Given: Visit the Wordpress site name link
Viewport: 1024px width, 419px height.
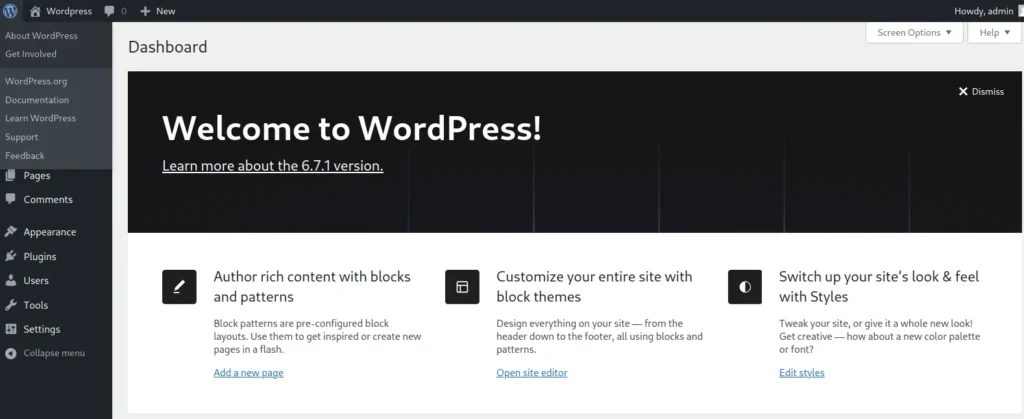Looking at the screenshot, I should pos(69,11).
